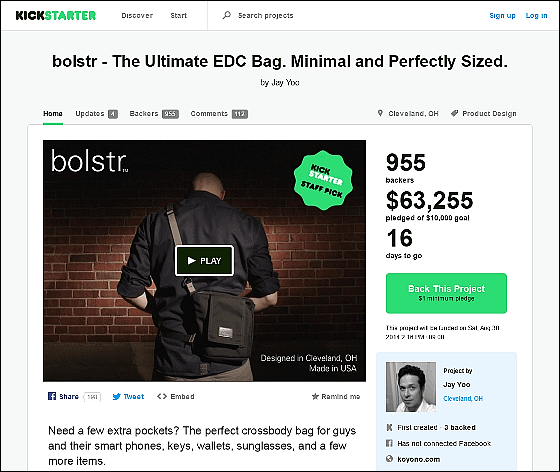Click the search magnifier icon

(x=227, y=15)
